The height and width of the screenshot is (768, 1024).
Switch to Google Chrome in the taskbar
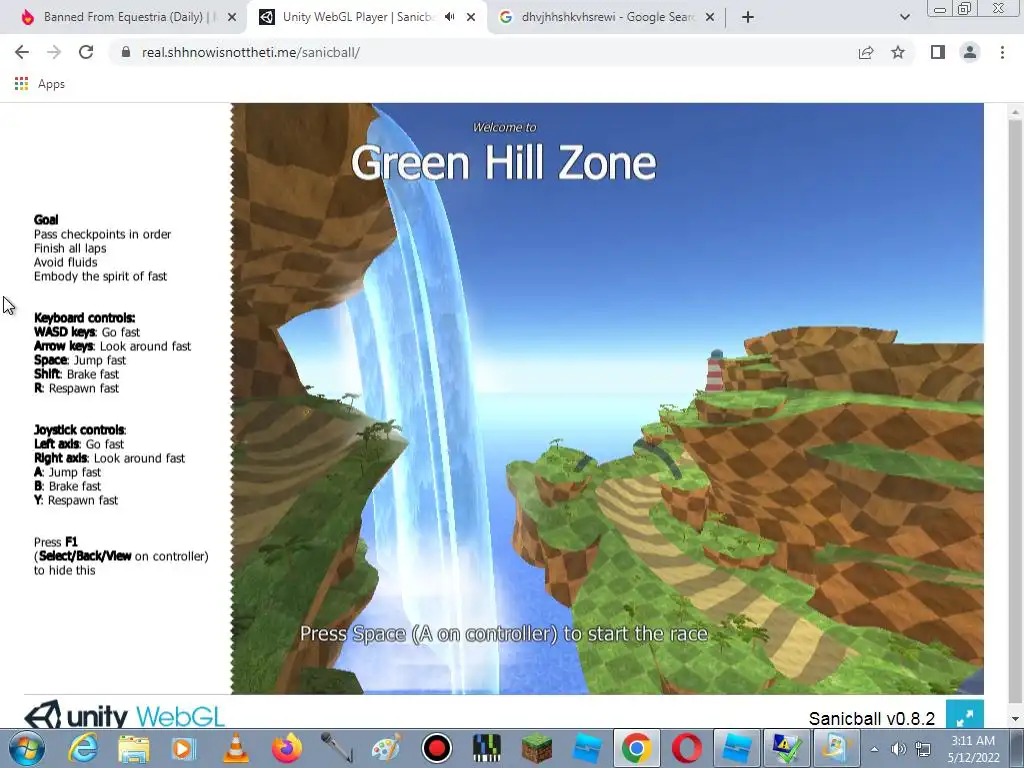[x=636, y=748]
